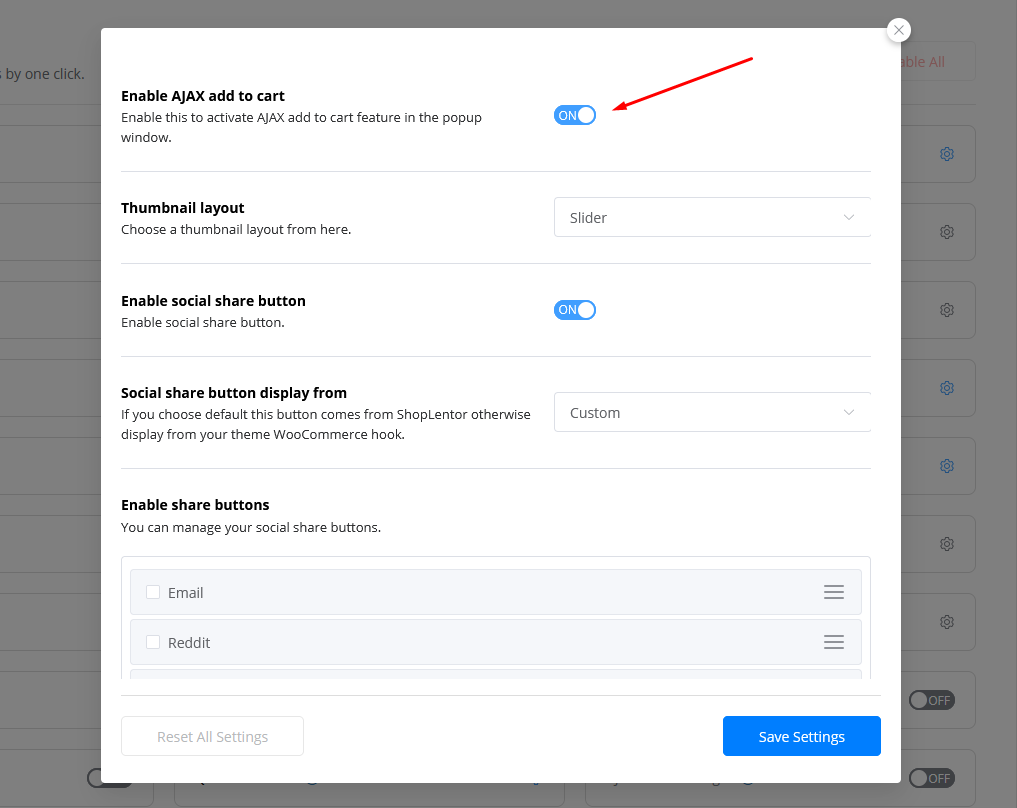Open the topmost gear settings icon behind the dialog

pyautogui.click(x=946, y=154)
